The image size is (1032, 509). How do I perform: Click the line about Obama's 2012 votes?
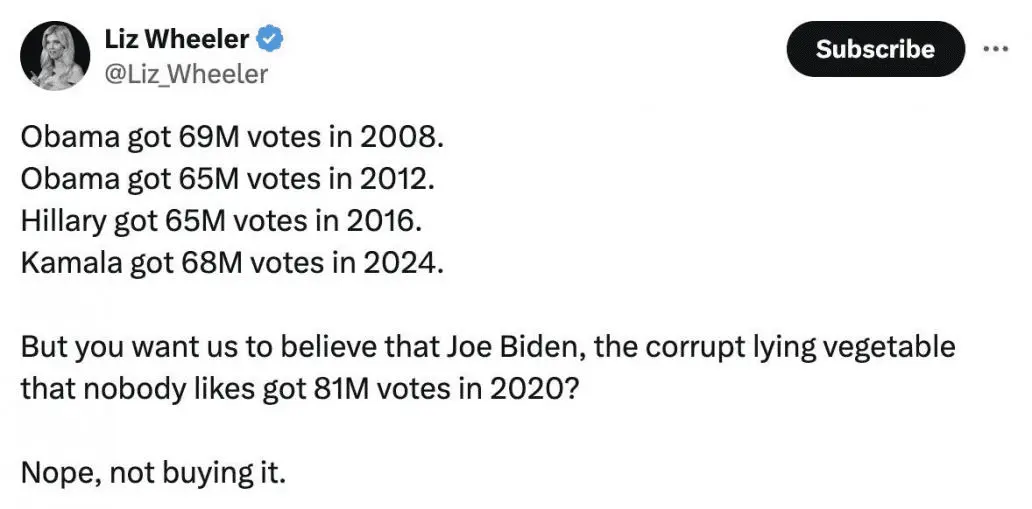coord(229,180)
